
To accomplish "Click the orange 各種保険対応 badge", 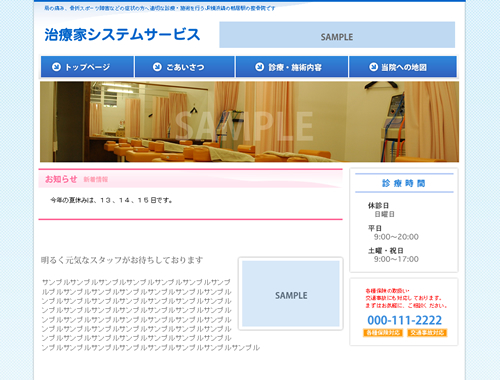I will (x=383, y=333).
